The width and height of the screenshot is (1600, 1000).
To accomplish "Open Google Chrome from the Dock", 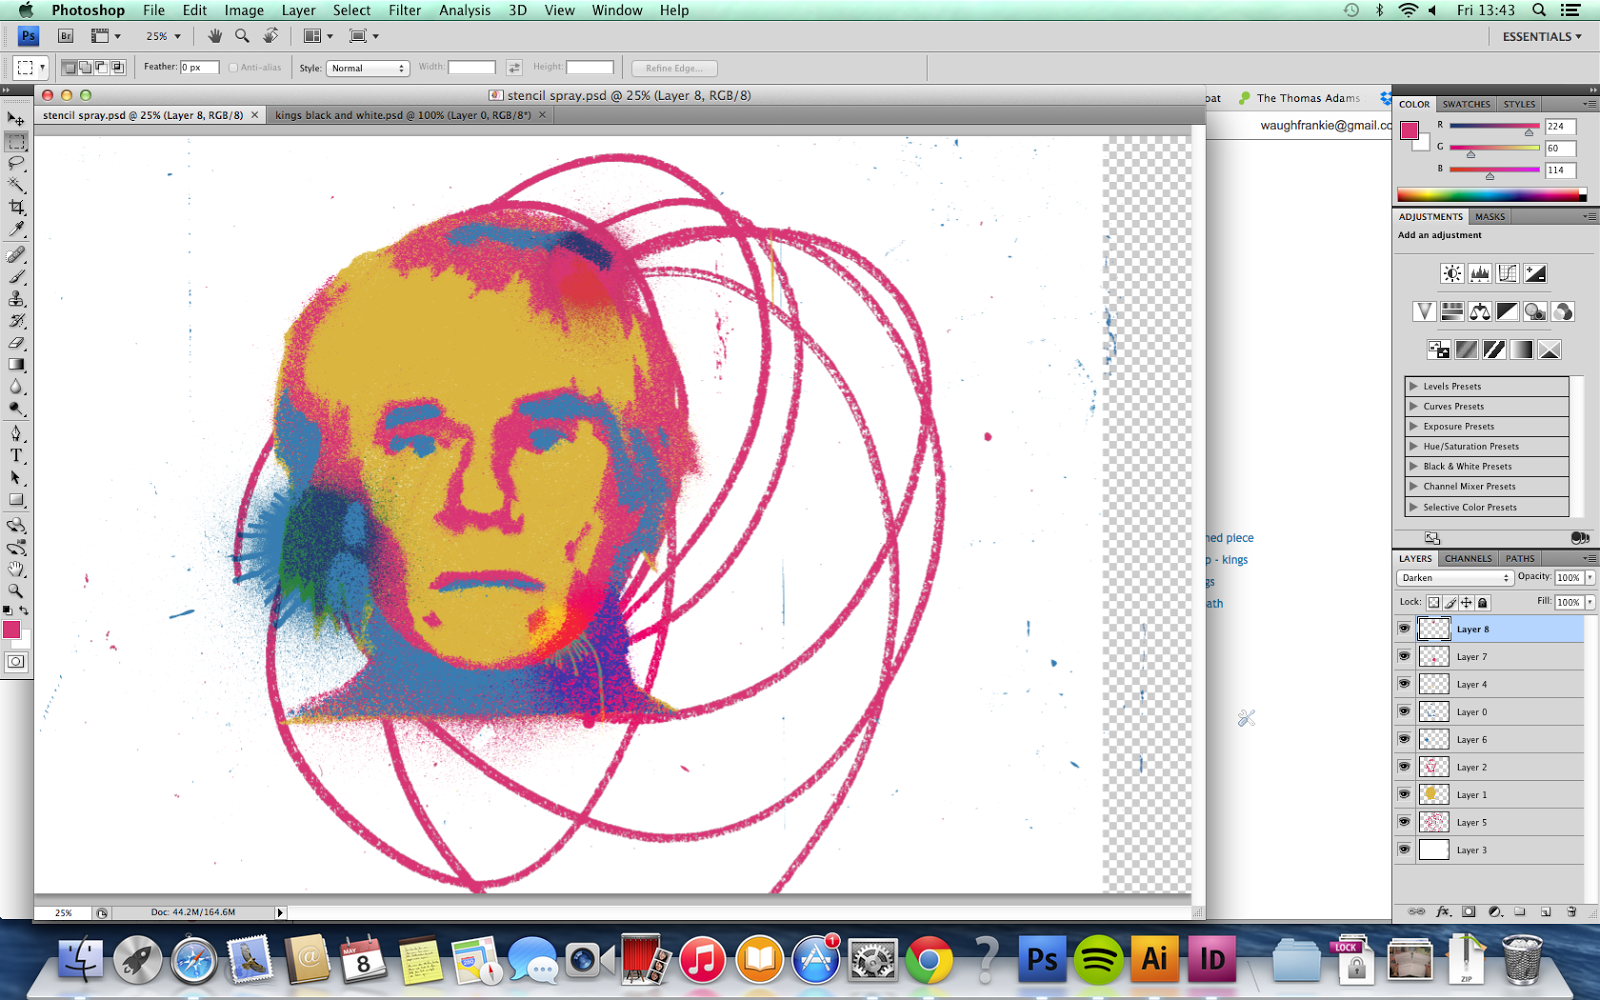I will tap(929, 960).
